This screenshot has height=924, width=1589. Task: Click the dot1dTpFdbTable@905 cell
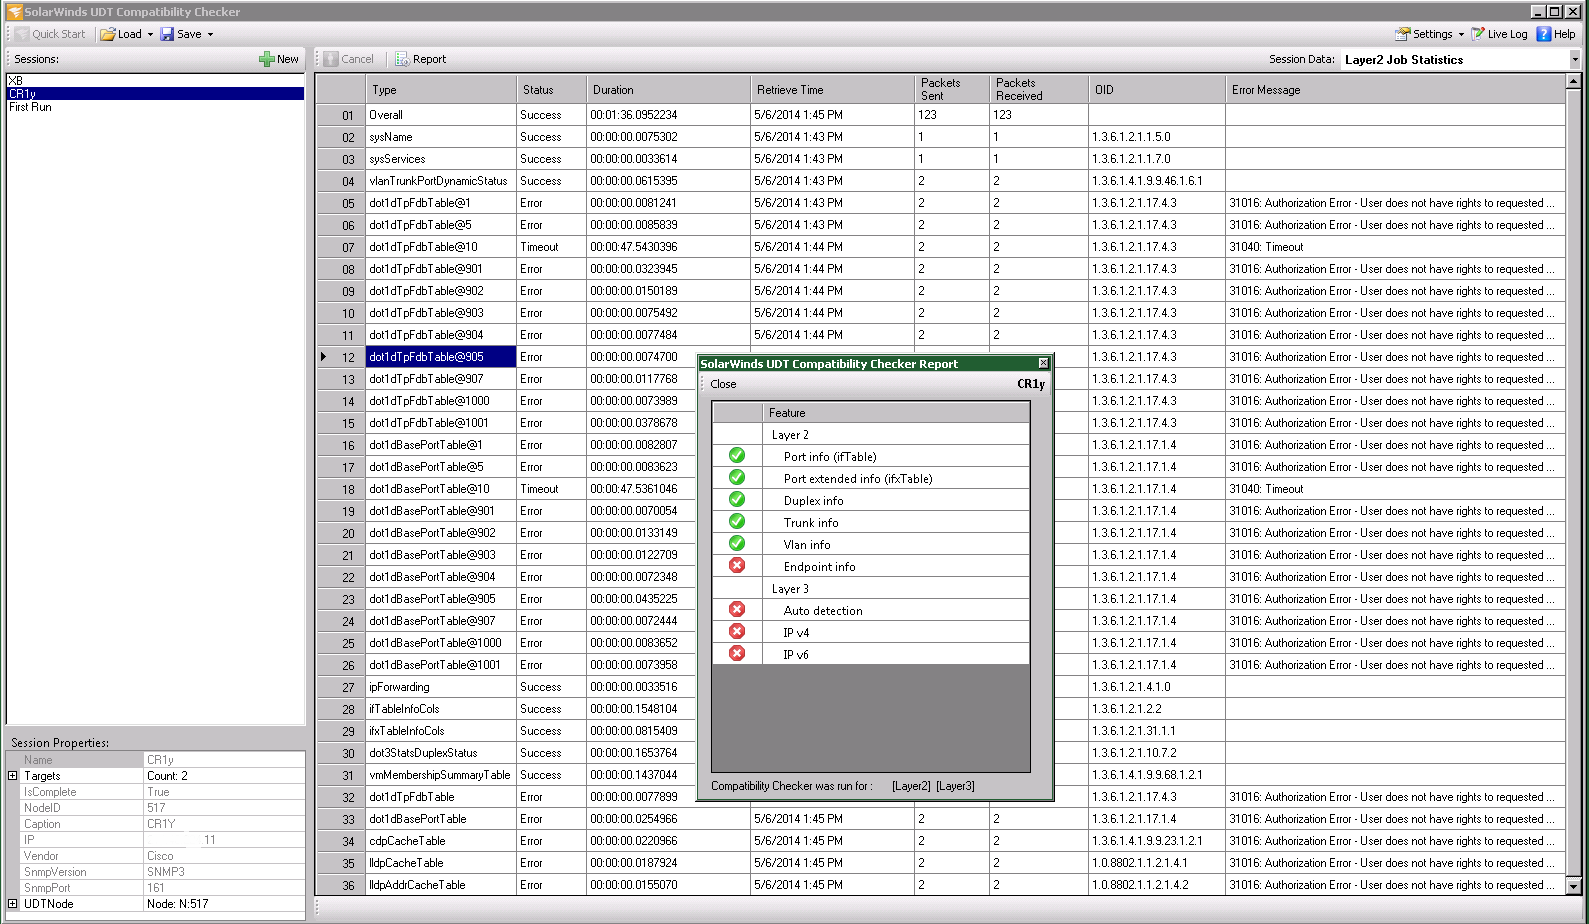[x=441, y=357]
